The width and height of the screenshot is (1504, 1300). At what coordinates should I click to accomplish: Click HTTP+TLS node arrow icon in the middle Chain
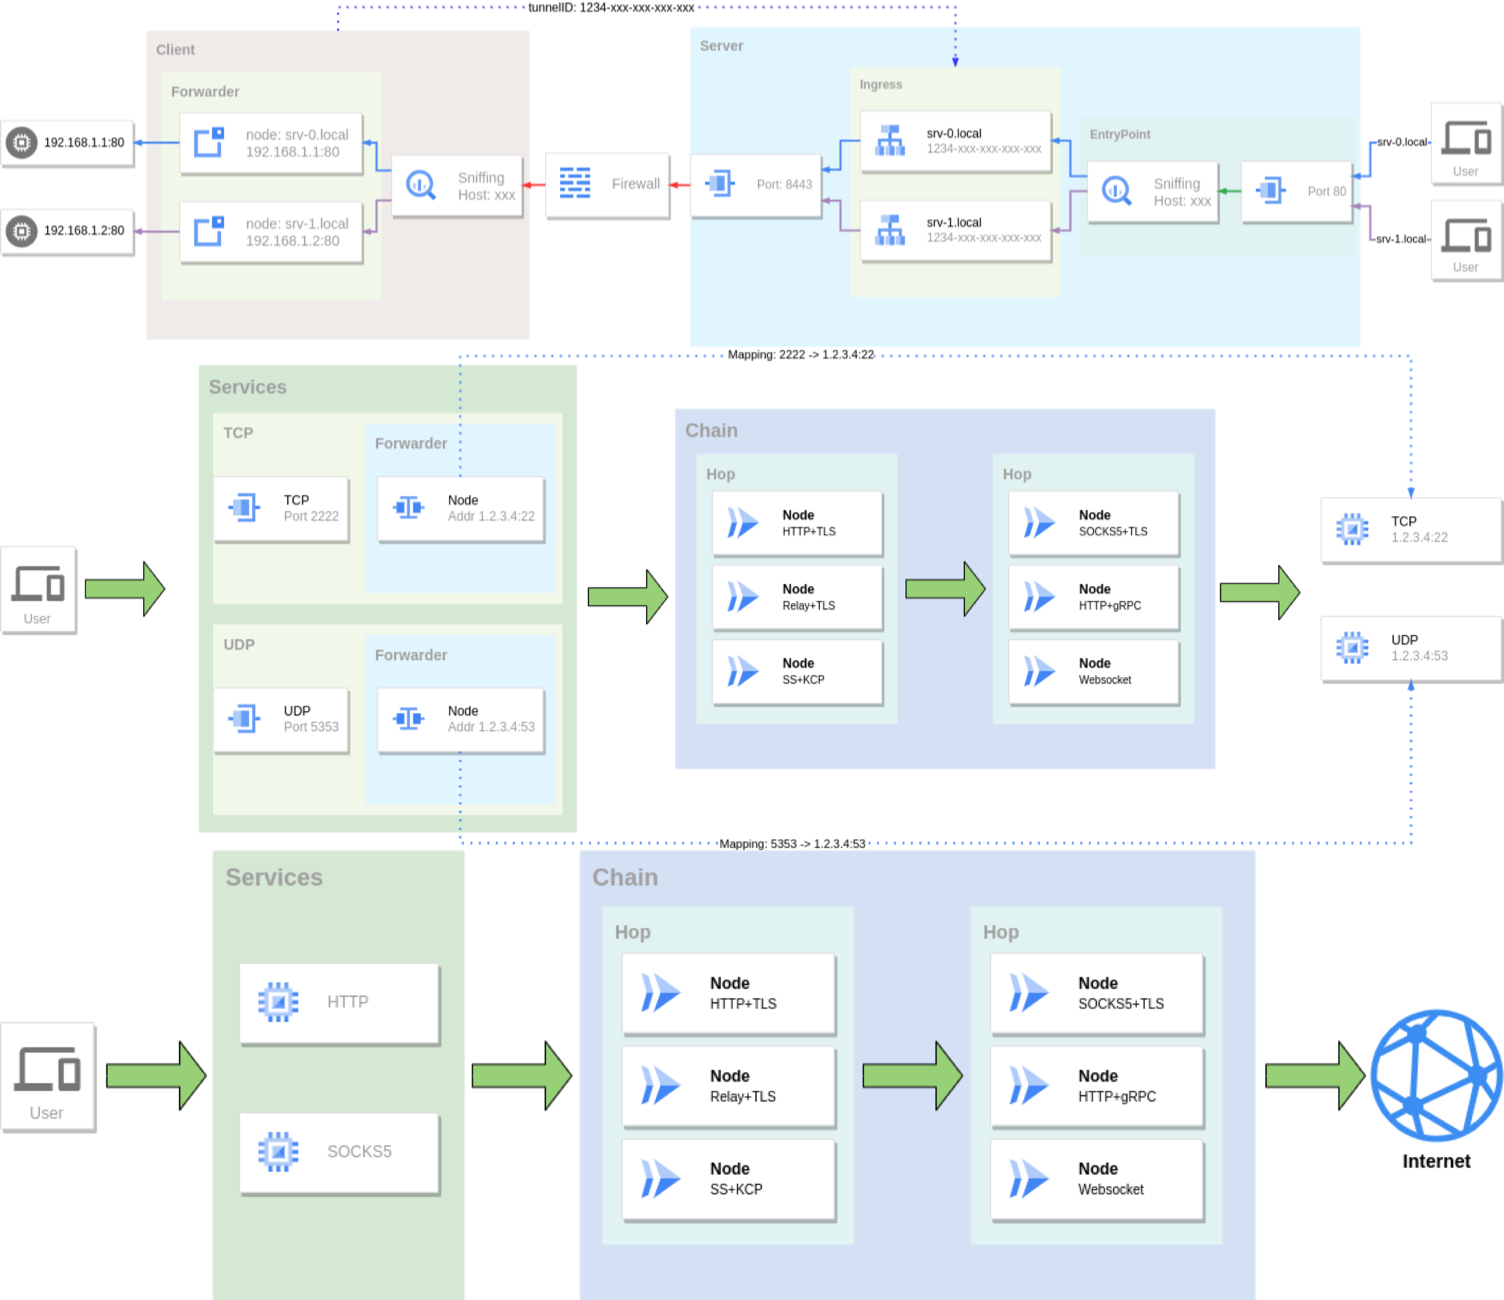742,523
